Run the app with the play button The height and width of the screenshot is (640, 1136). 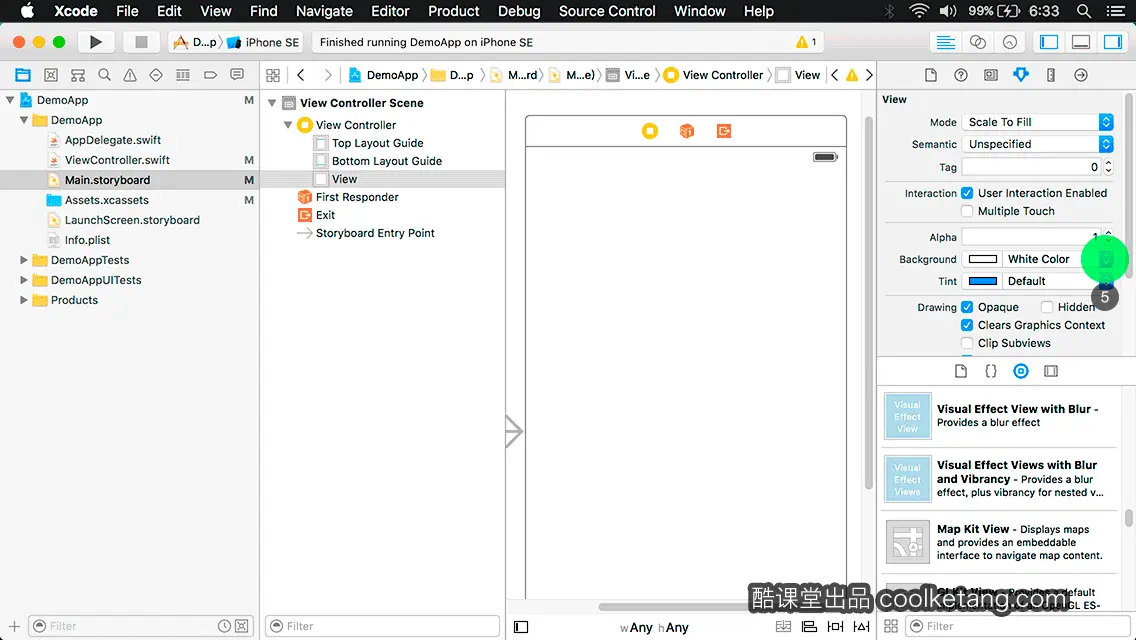click(x=96, y=42)
